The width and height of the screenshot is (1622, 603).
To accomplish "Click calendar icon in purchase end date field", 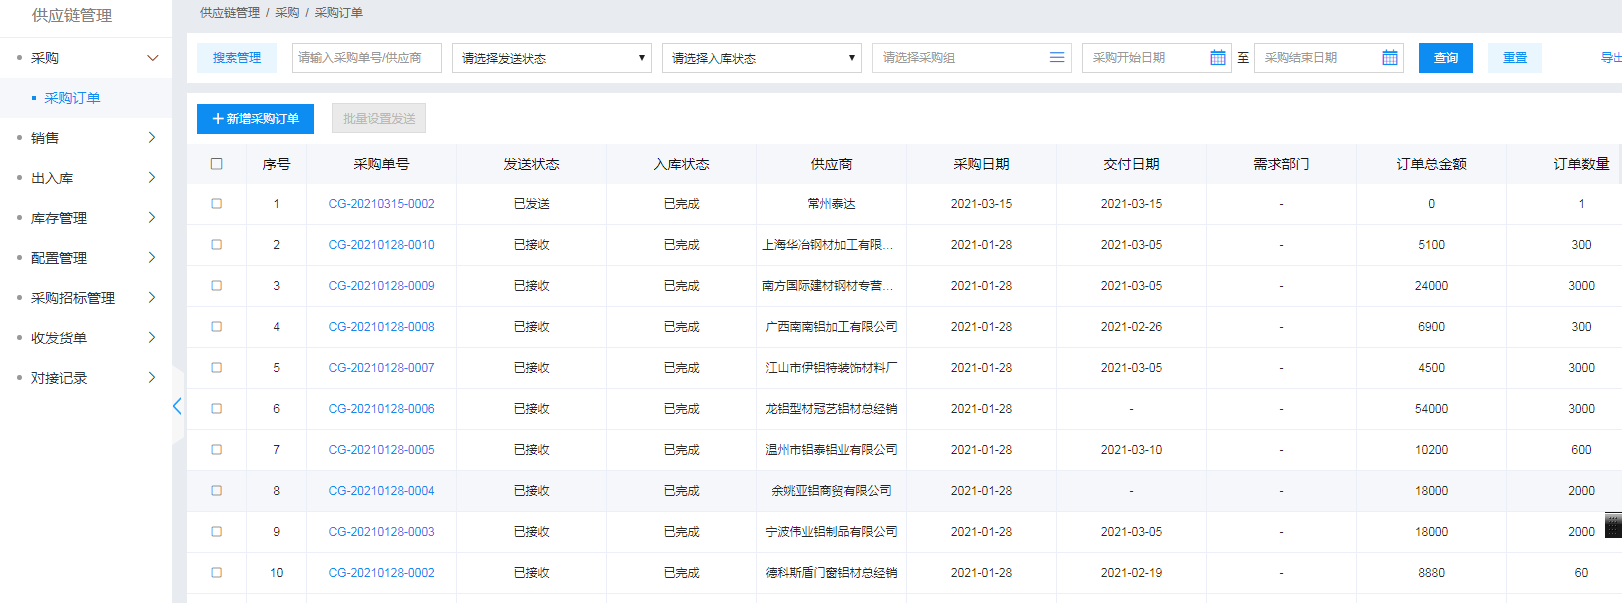I will click(1389, 58).
